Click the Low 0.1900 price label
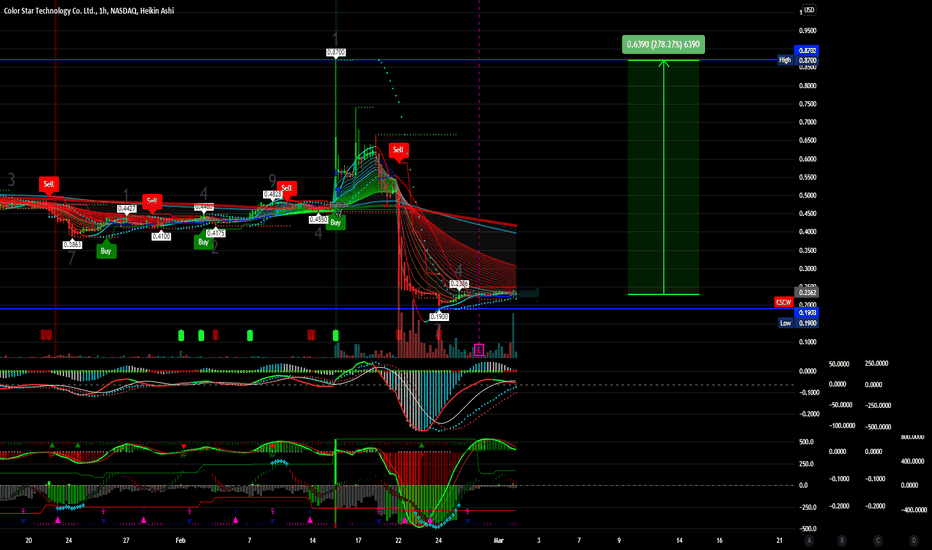932x550 pixels. tap(798, 323)
